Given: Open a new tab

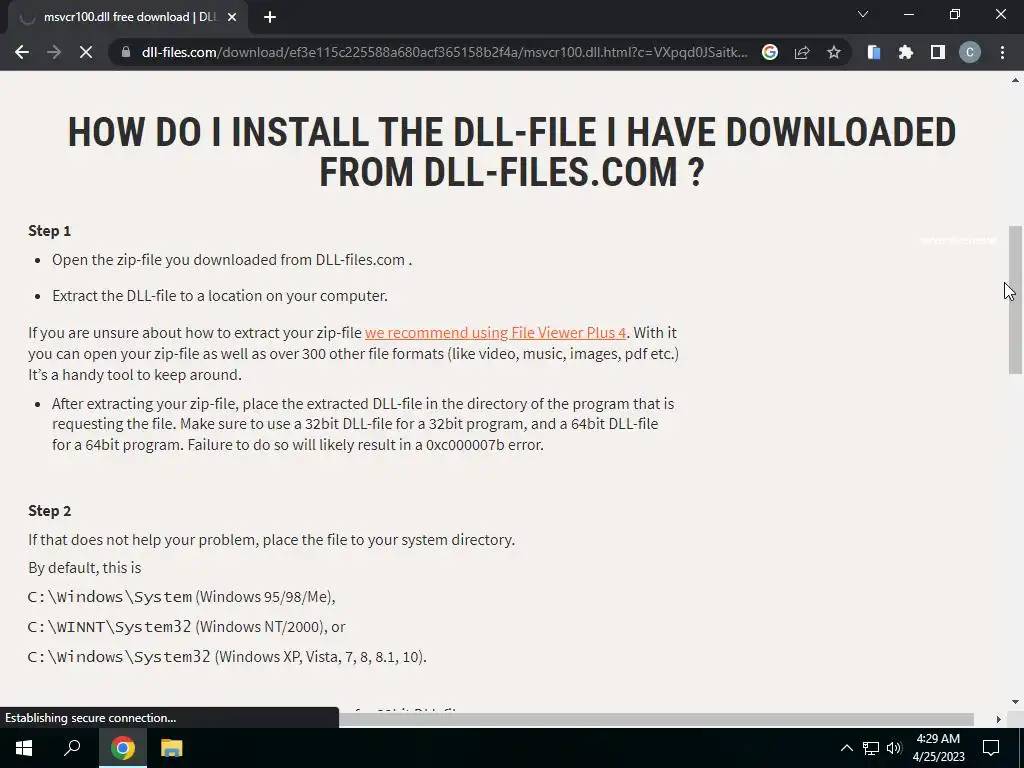Looking at the screenshot, I should point(270,18).
